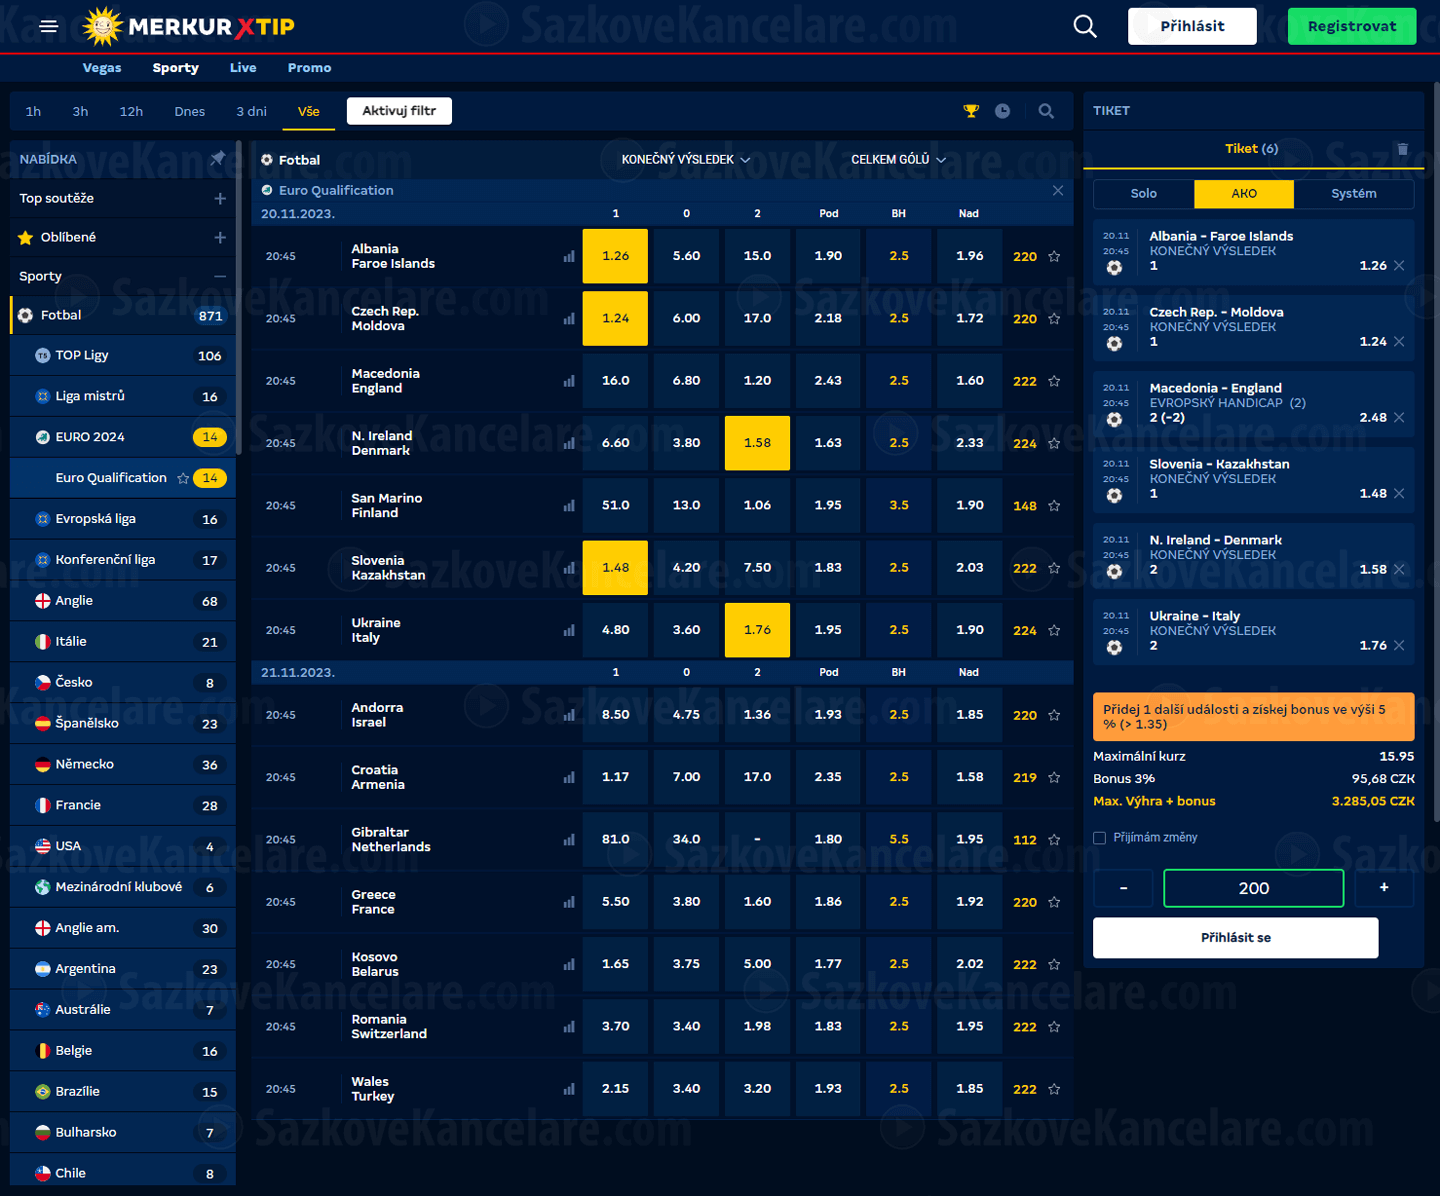Collapse the Sporty section

click(220, 276)
